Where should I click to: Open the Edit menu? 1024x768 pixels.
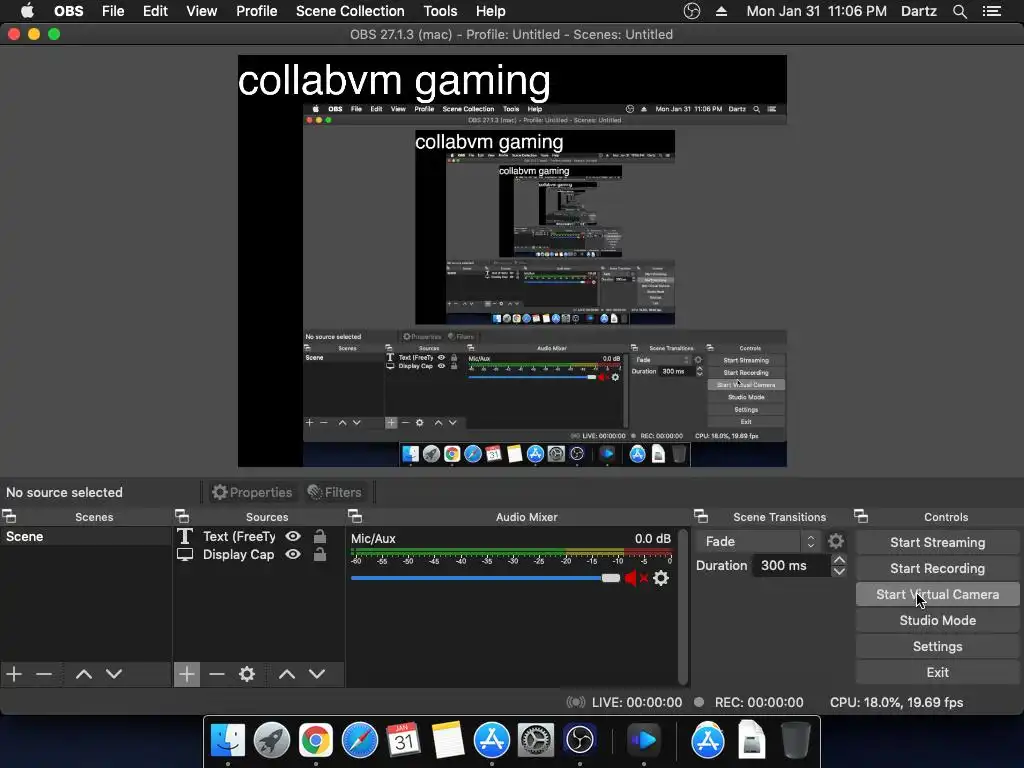(x=155, y=11)
